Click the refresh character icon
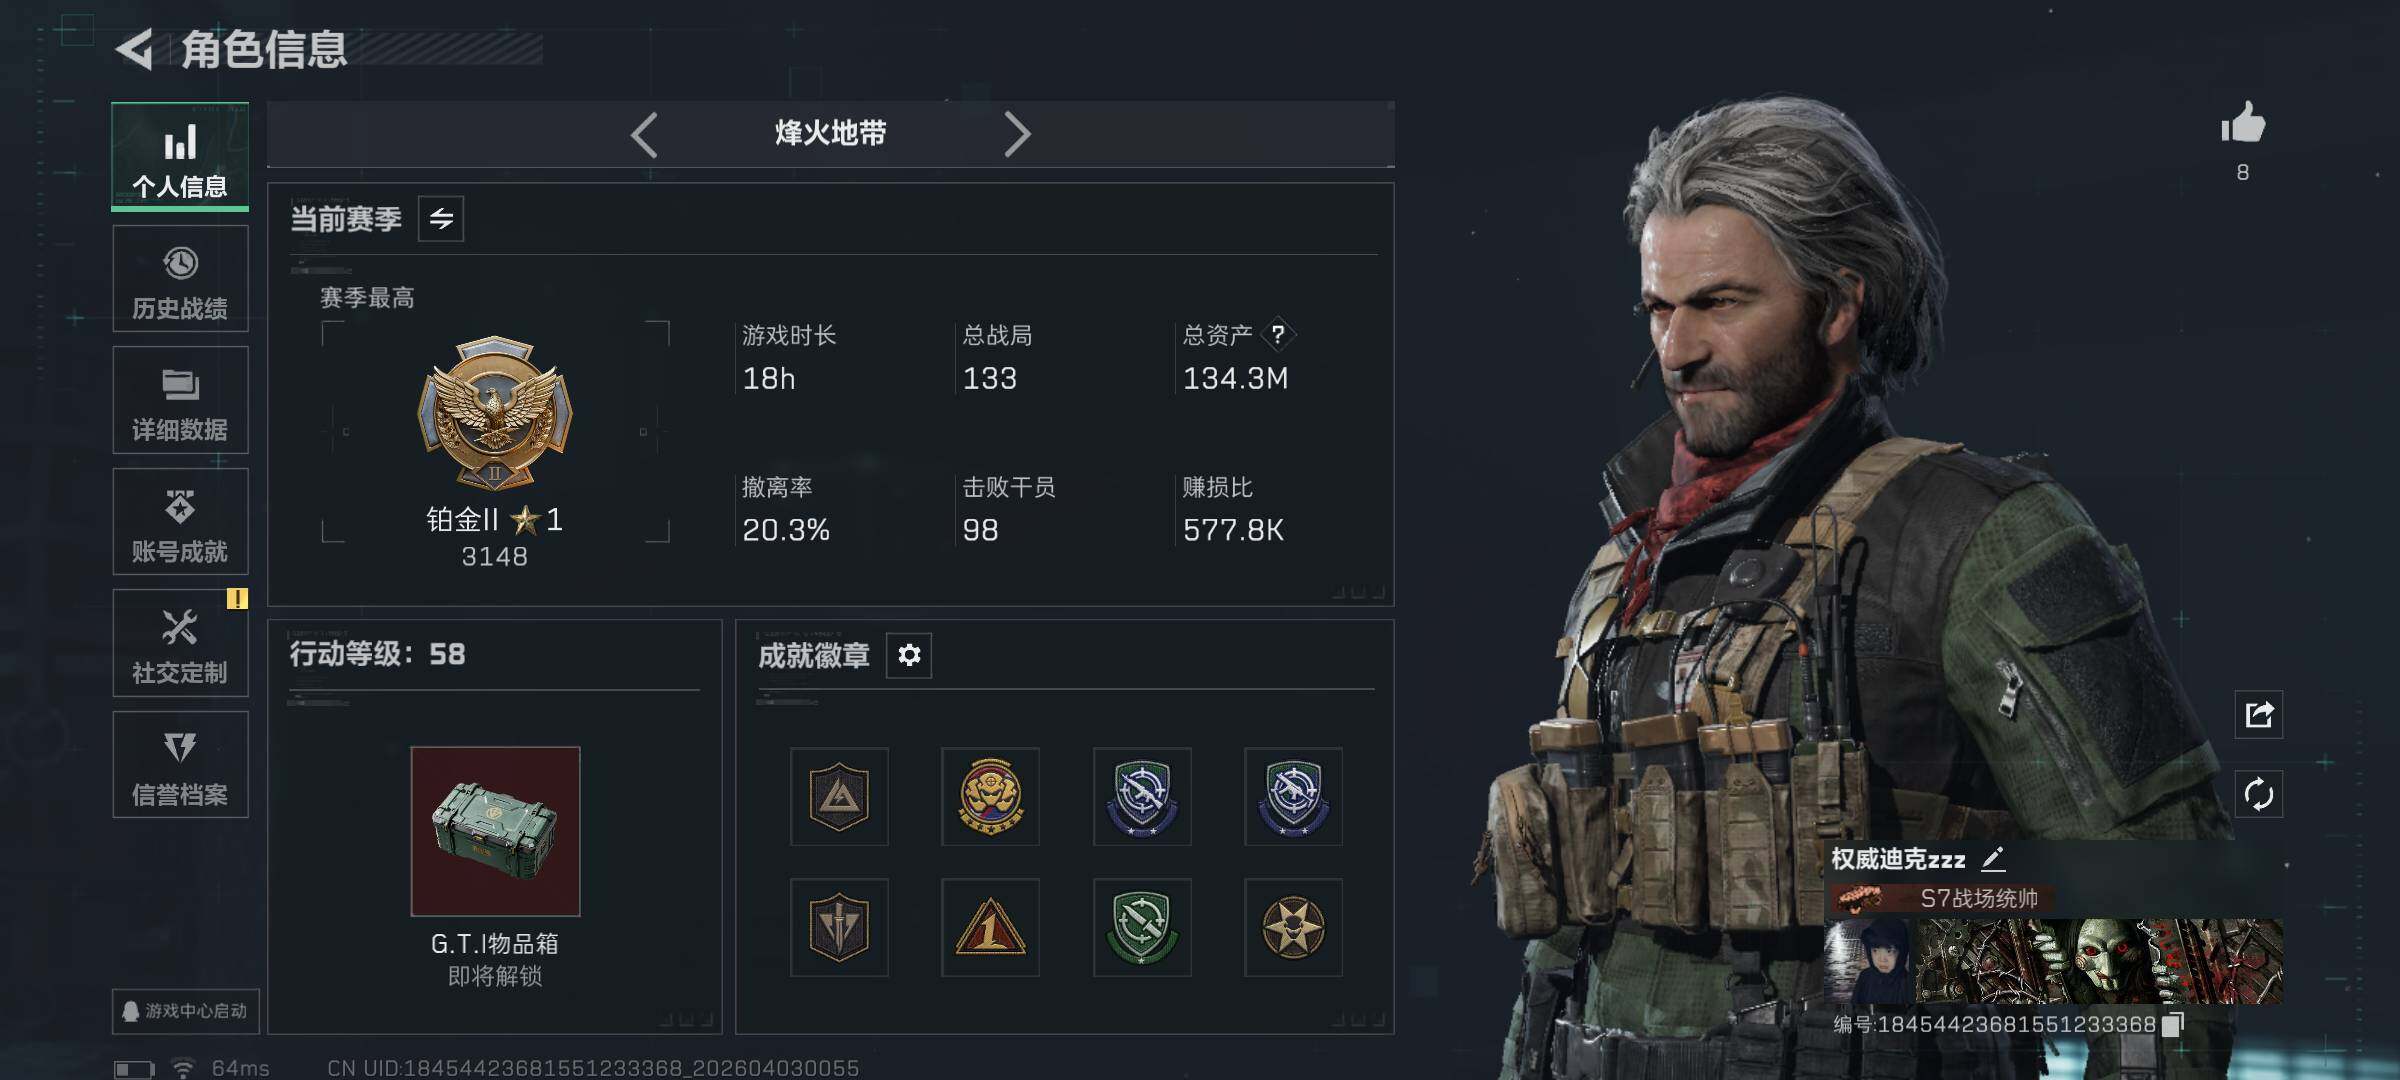Image resolution: width=2400 pixels, height=1080 pixels. [2259, 795]
